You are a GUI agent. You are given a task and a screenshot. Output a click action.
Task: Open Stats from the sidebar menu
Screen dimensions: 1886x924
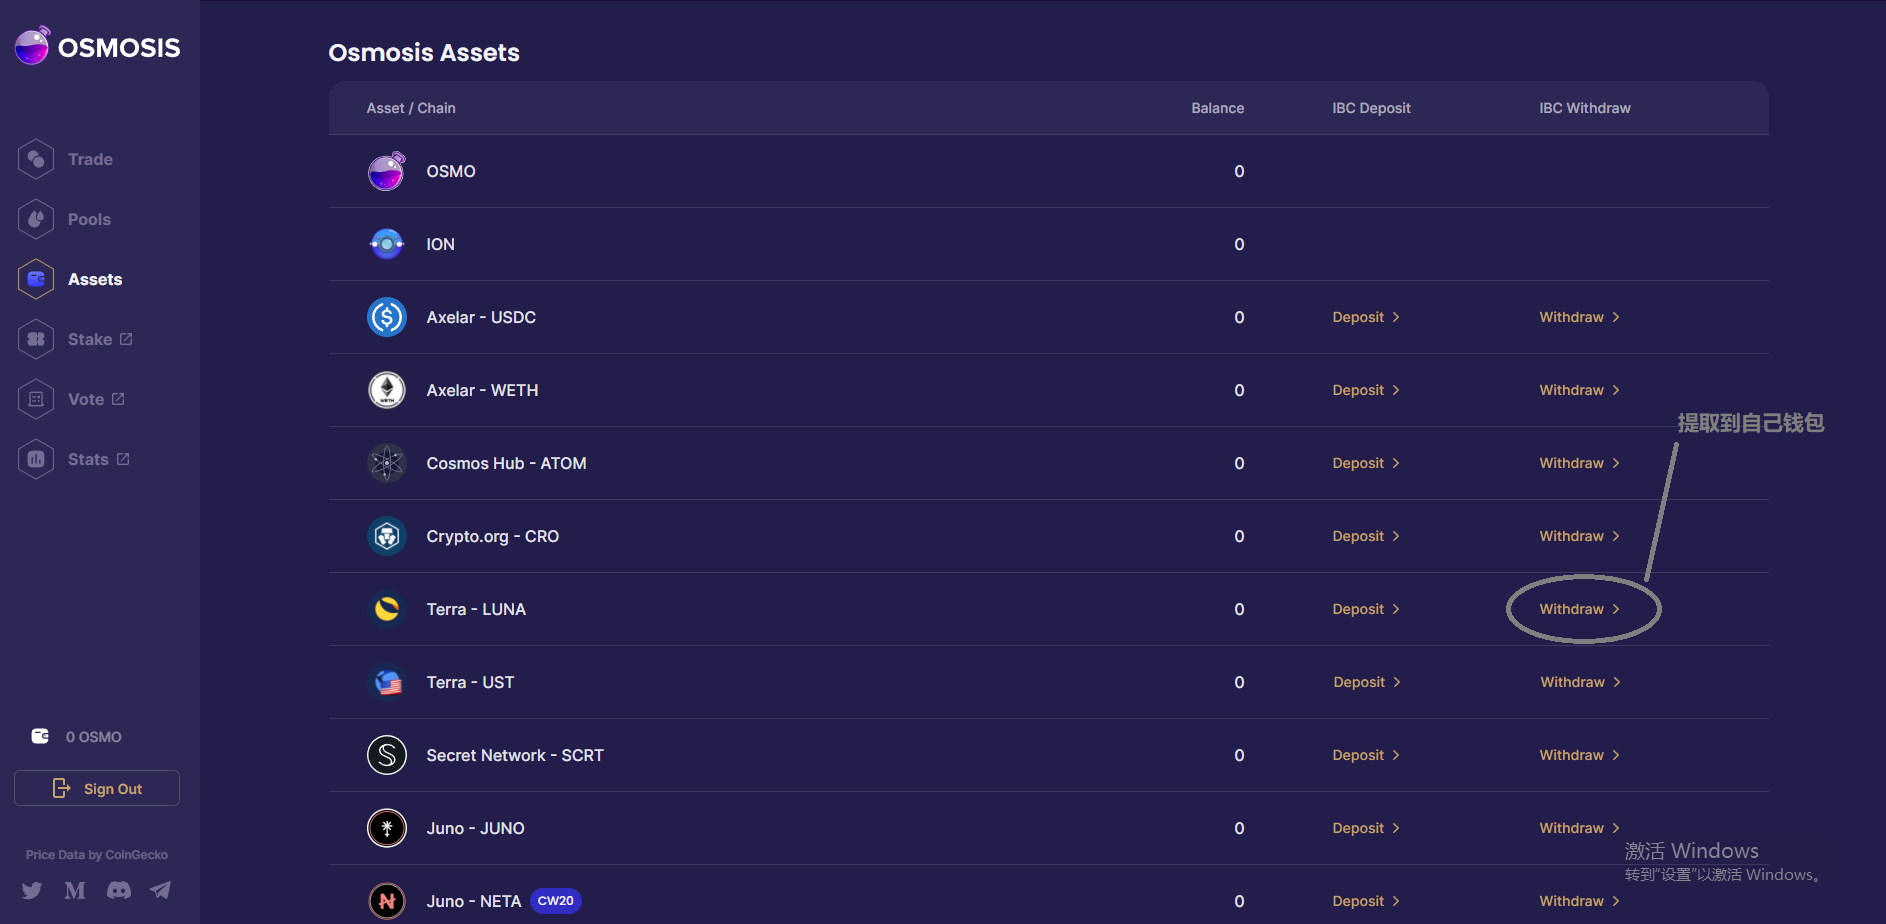point(88,459)
